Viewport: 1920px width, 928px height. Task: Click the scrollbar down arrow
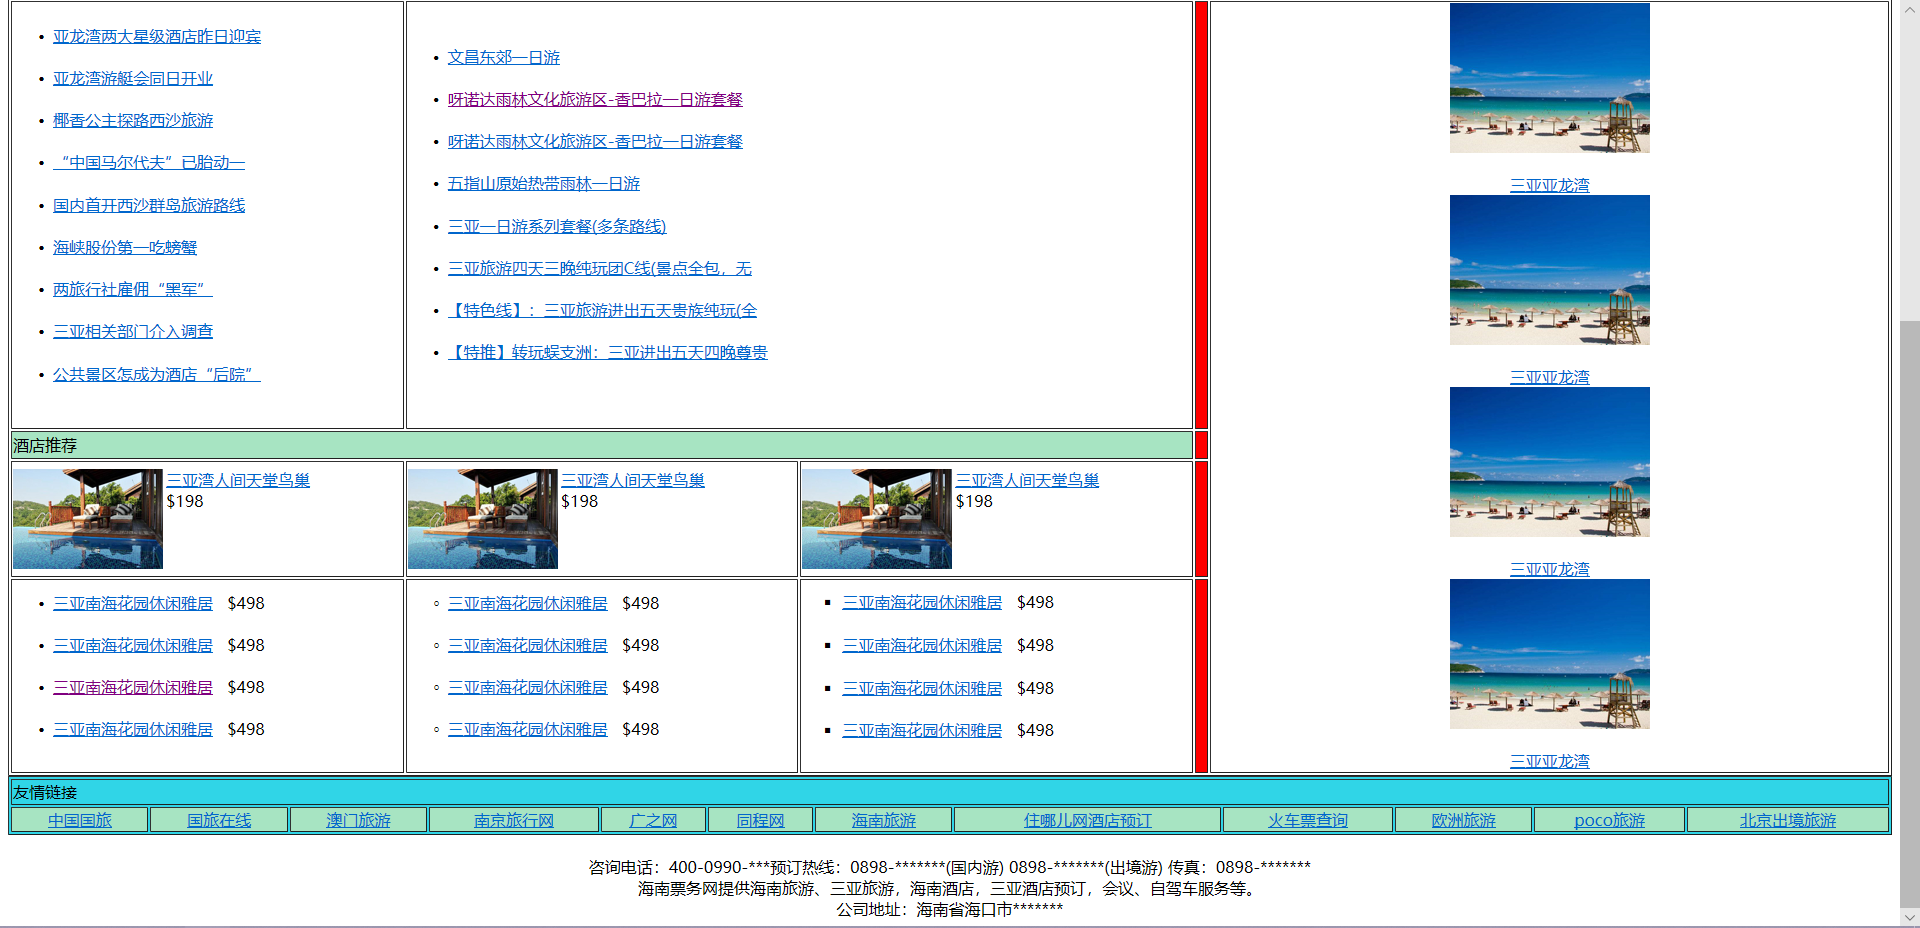(1909, 917)
